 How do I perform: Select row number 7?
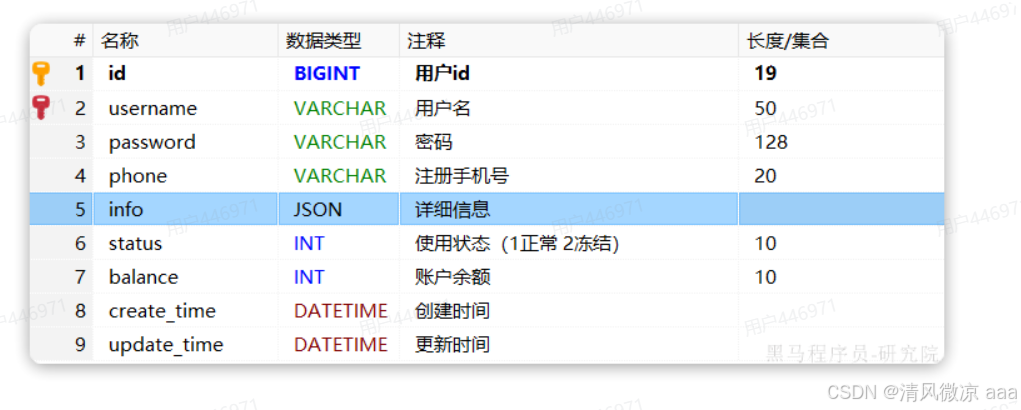click(80, 277)
